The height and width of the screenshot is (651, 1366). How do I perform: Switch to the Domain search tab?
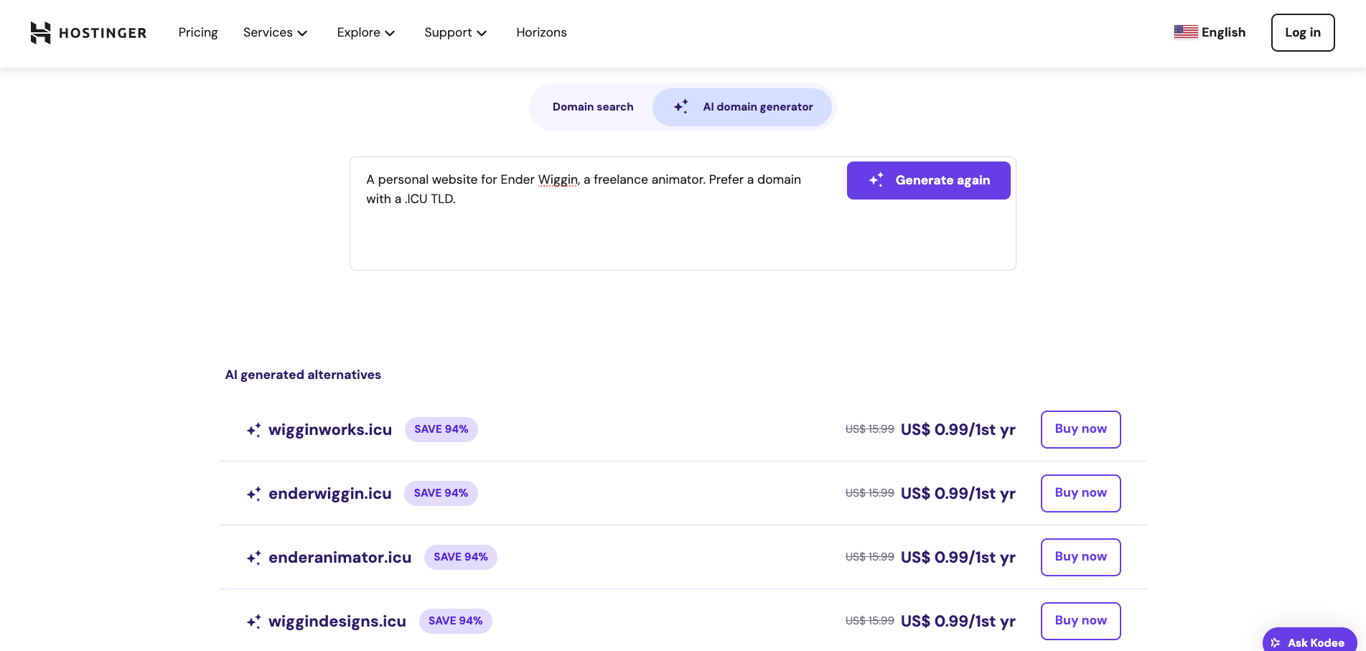click(593, 106)
